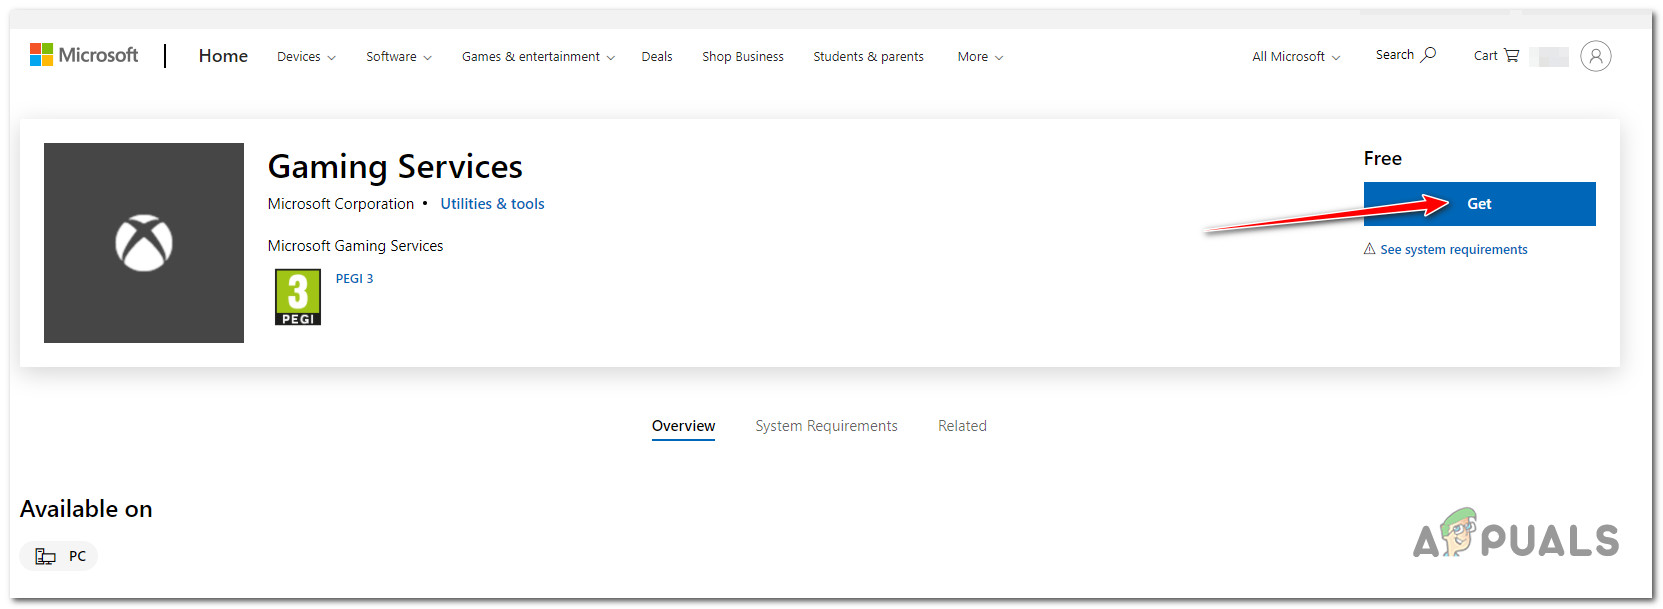Open Shop Business
The height and width of the screenshot is (609, 1663).
click(743, 57)
